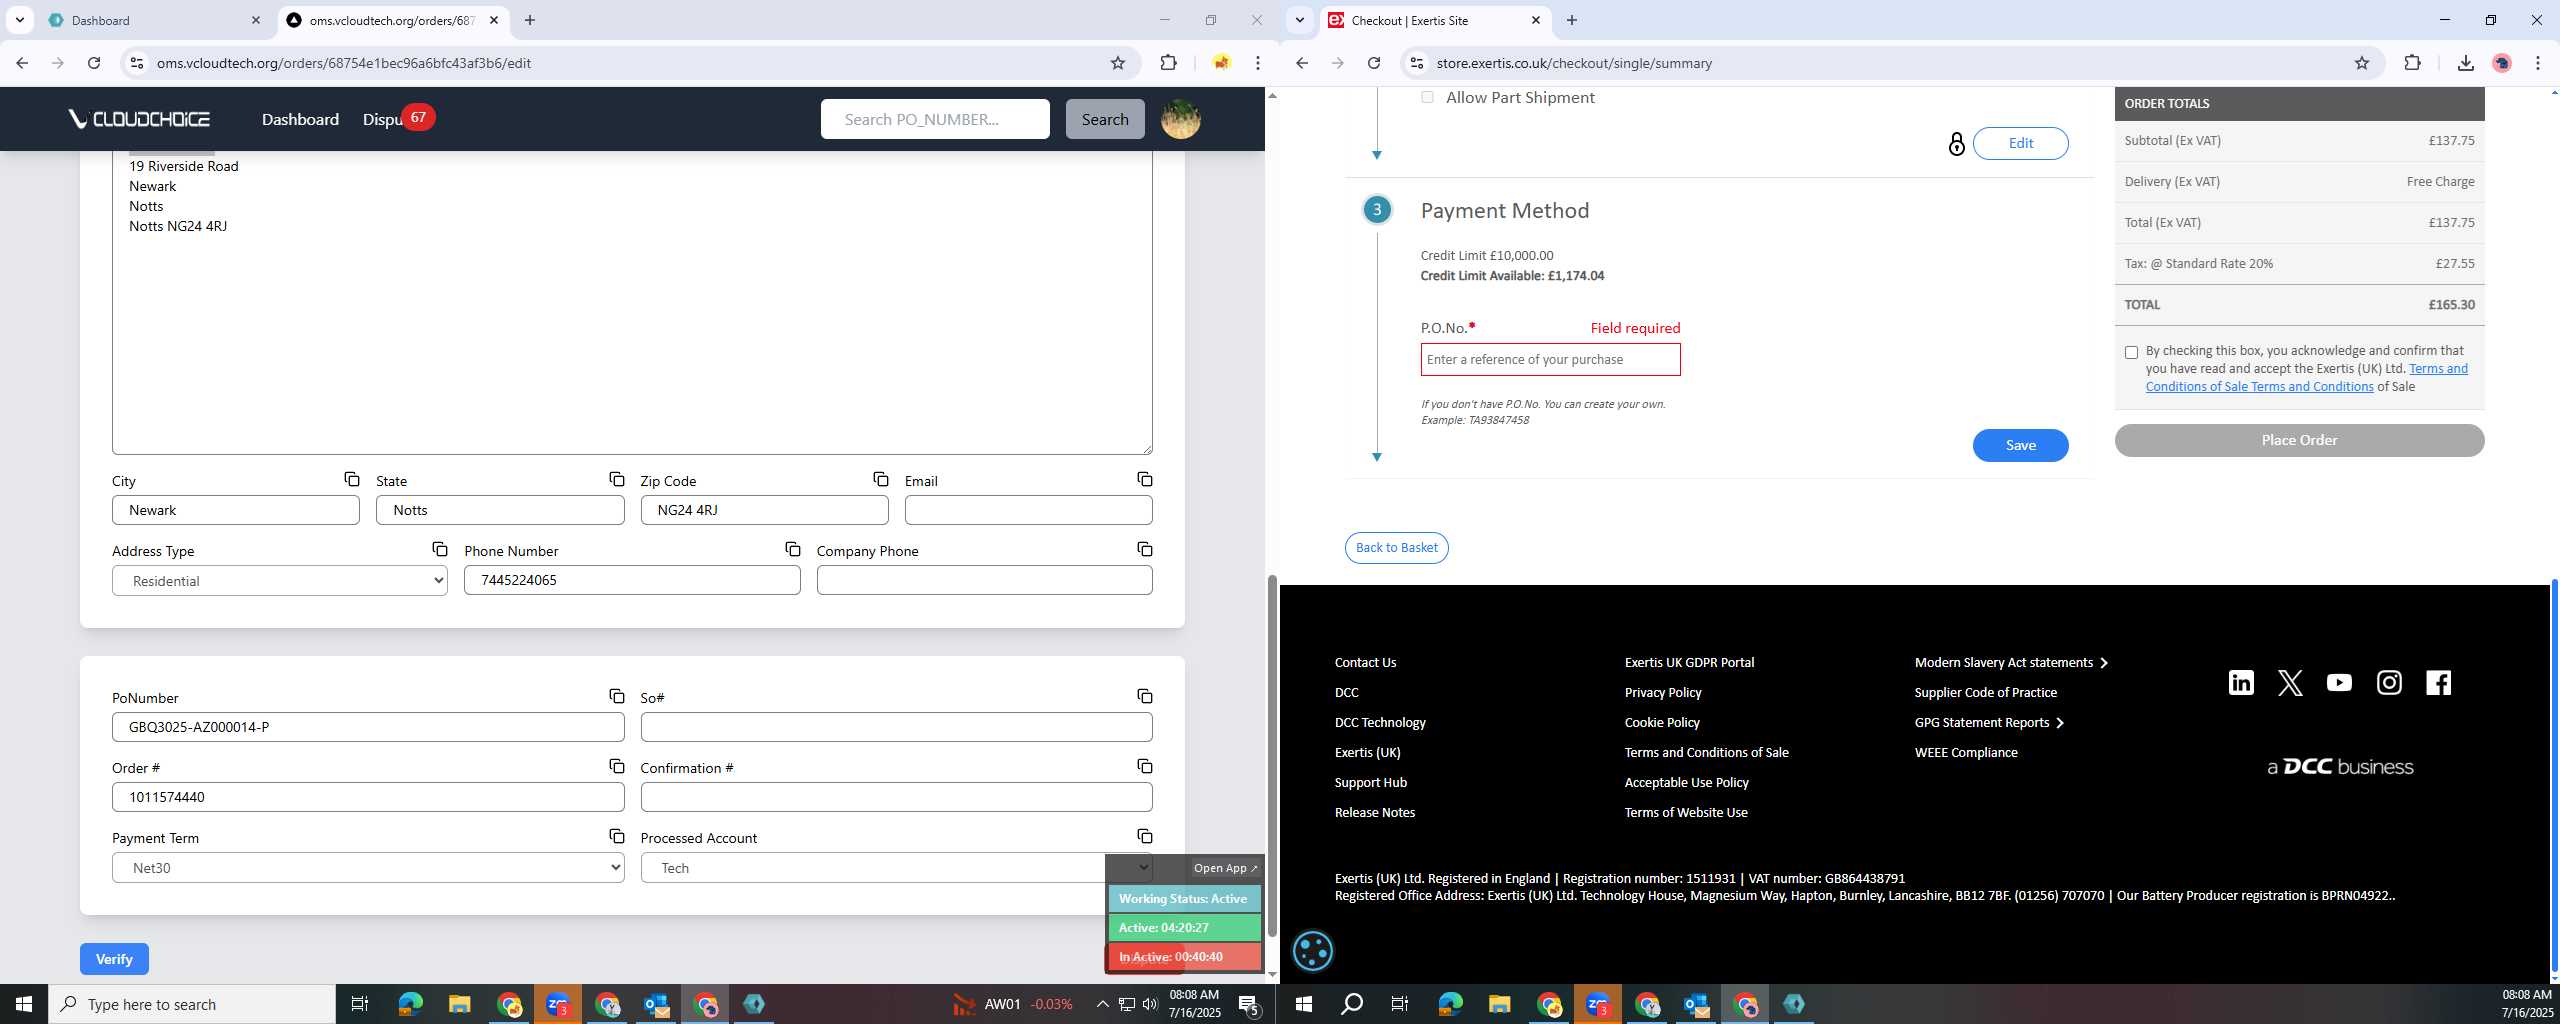The width and height of the screenshot is (2560, 1024).
Task: Open the Dashboard nav menu item
Action: 300,119
